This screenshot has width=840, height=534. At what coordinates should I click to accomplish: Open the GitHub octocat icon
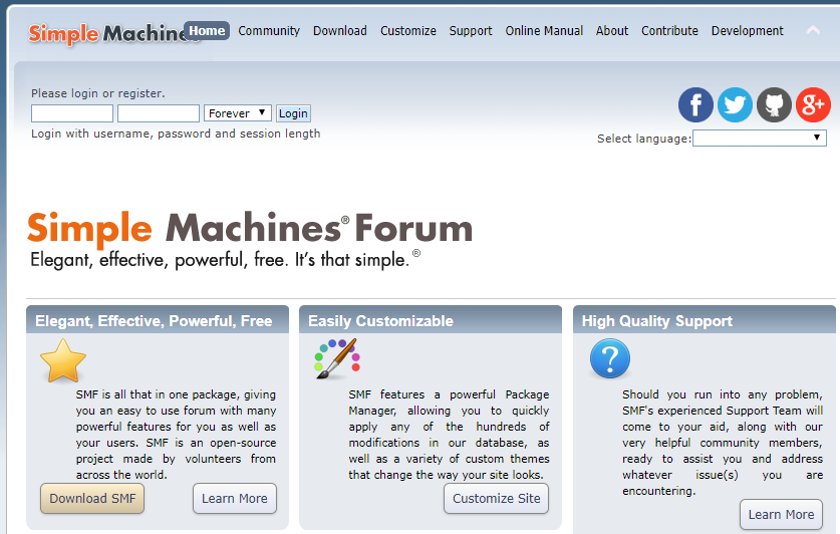coord(774,105)
